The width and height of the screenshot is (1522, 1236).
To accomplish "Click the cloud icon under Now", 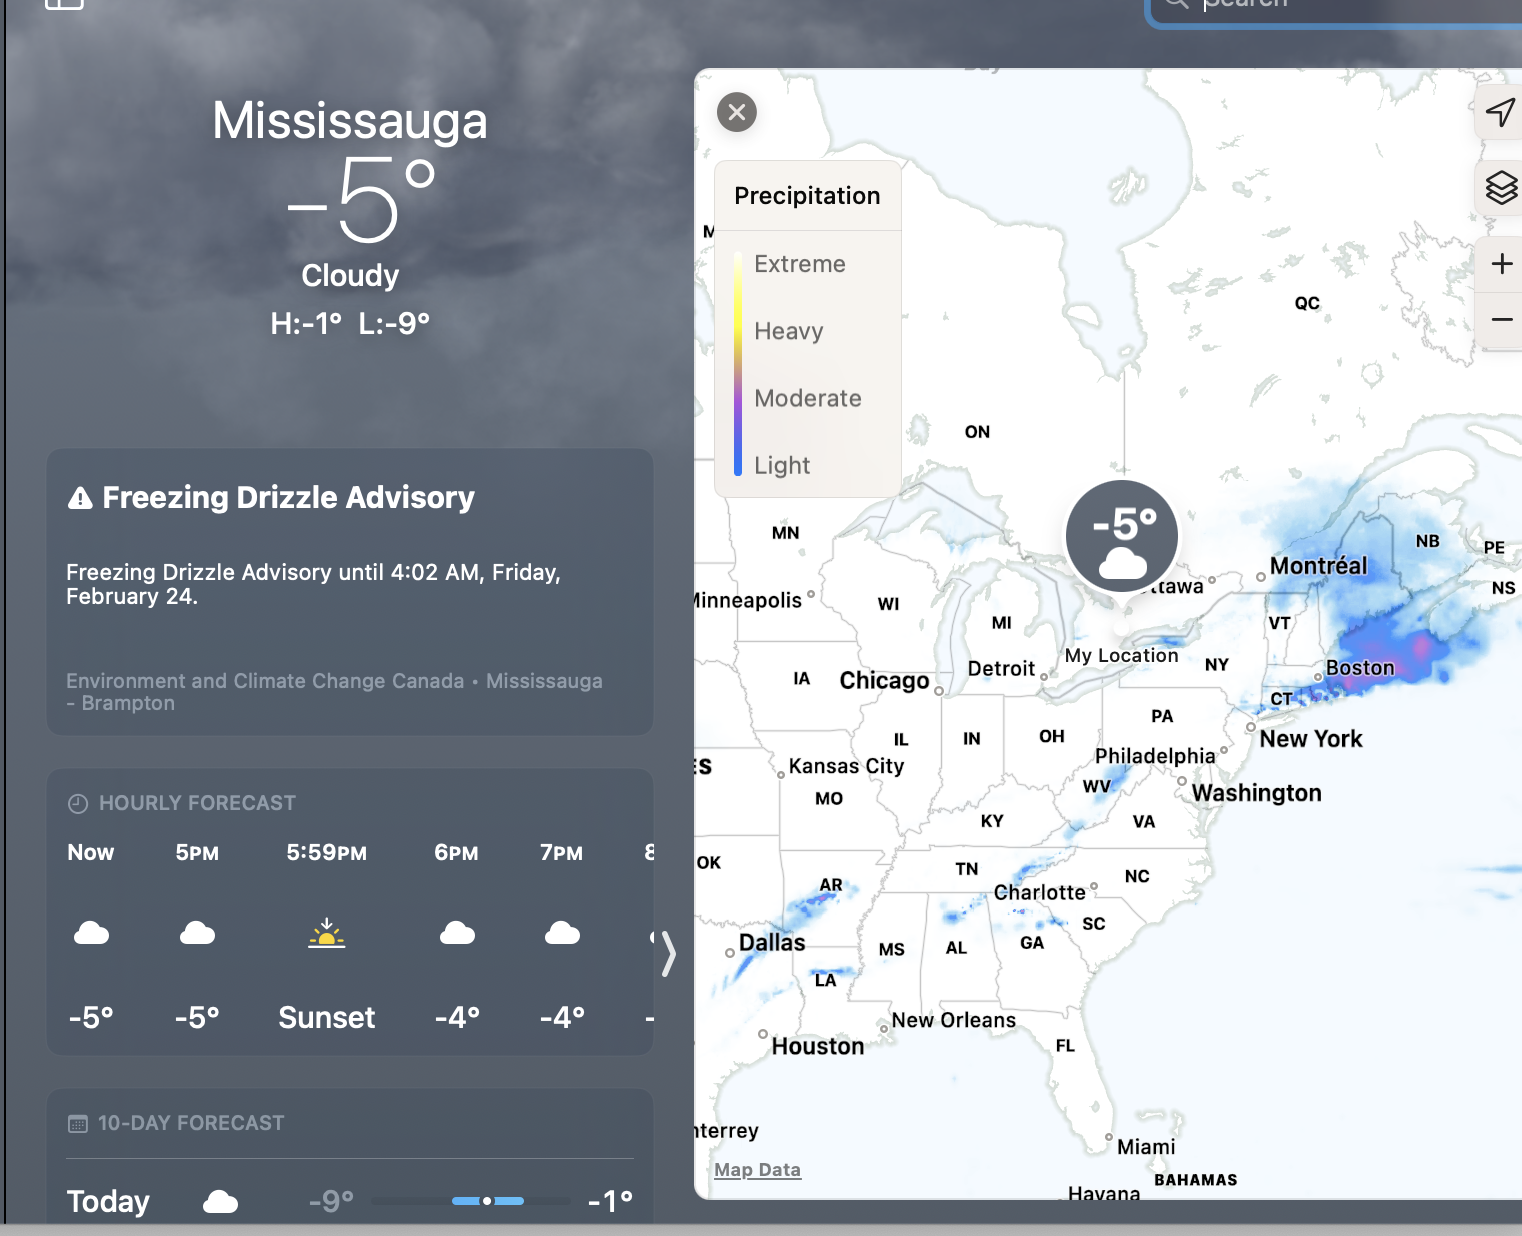I will [91, 933].
